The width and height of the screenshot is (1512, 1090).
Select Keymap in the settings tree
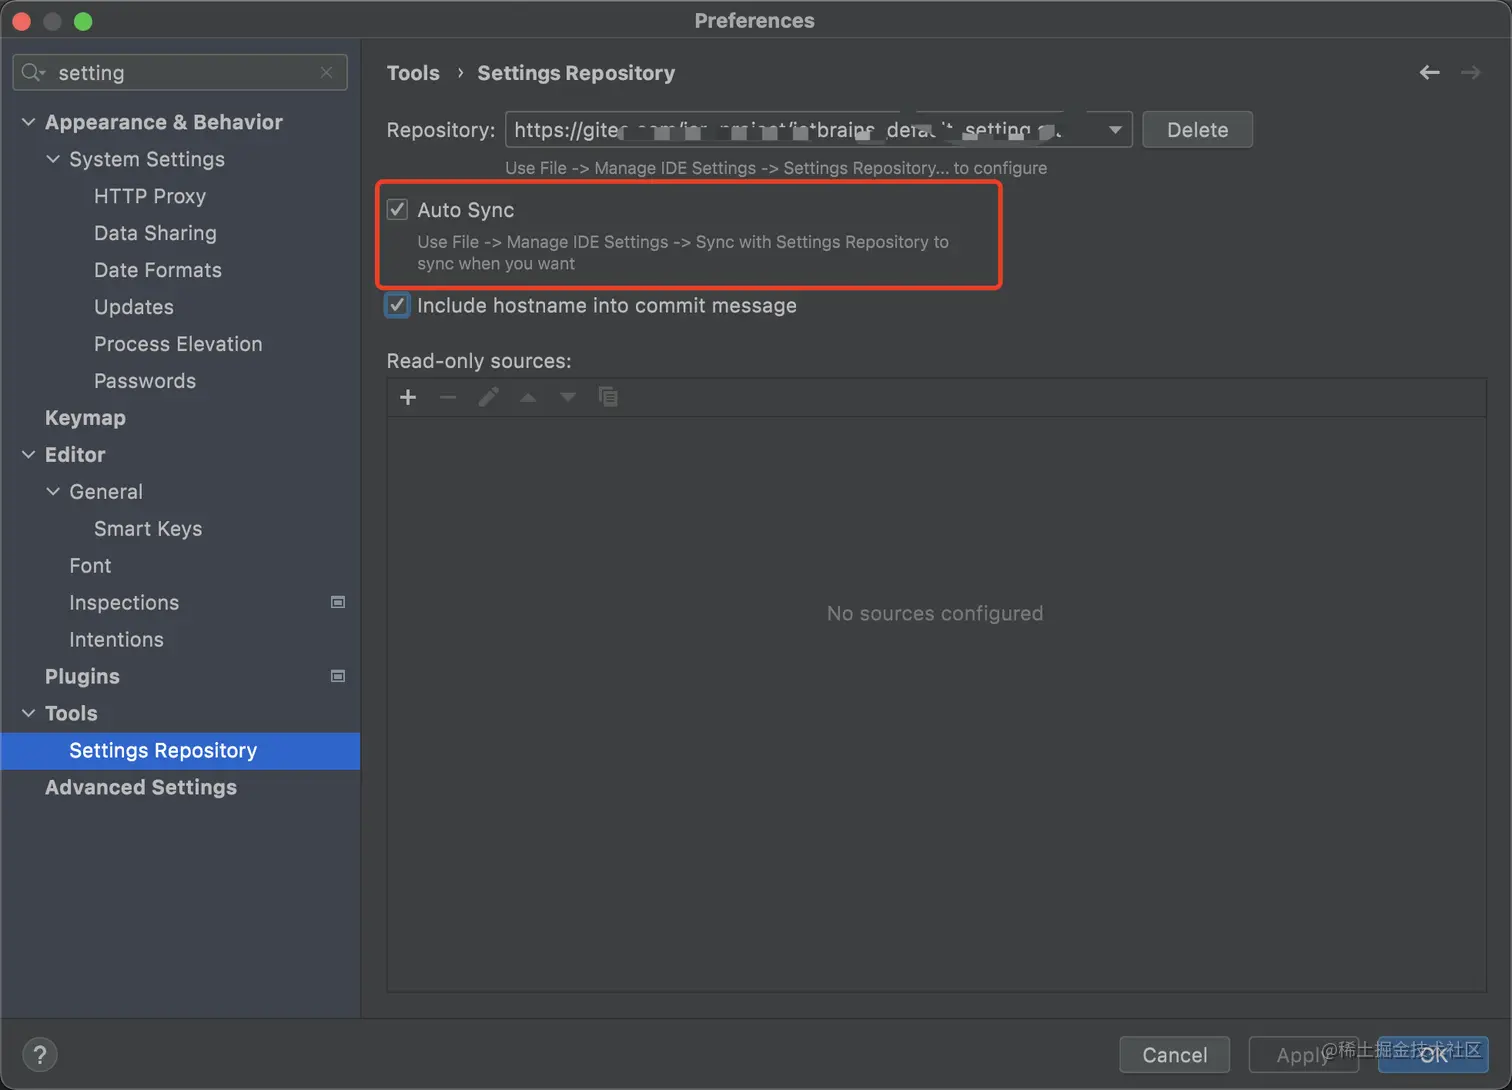point(85,418)
